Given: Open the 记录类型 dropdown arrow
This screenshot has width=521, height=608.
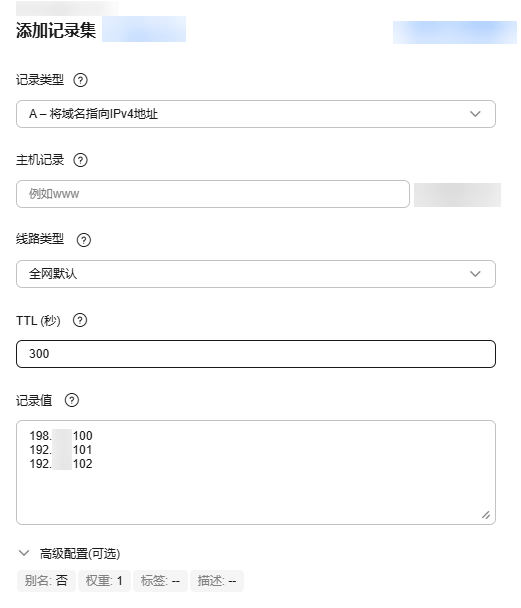Looking at the screenshot, I should pos(475,114).
